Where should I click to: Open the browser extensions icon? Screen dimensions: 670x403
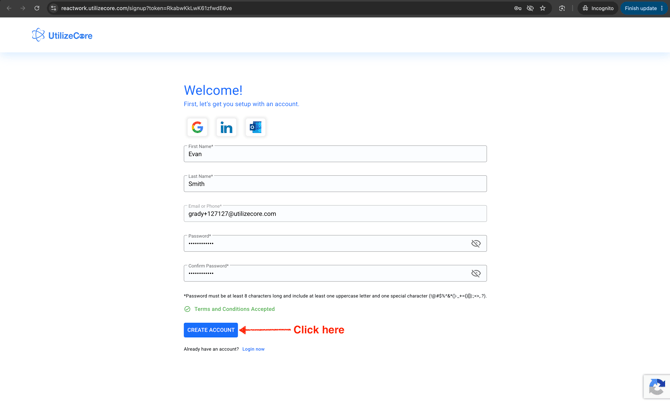point(562,8)
